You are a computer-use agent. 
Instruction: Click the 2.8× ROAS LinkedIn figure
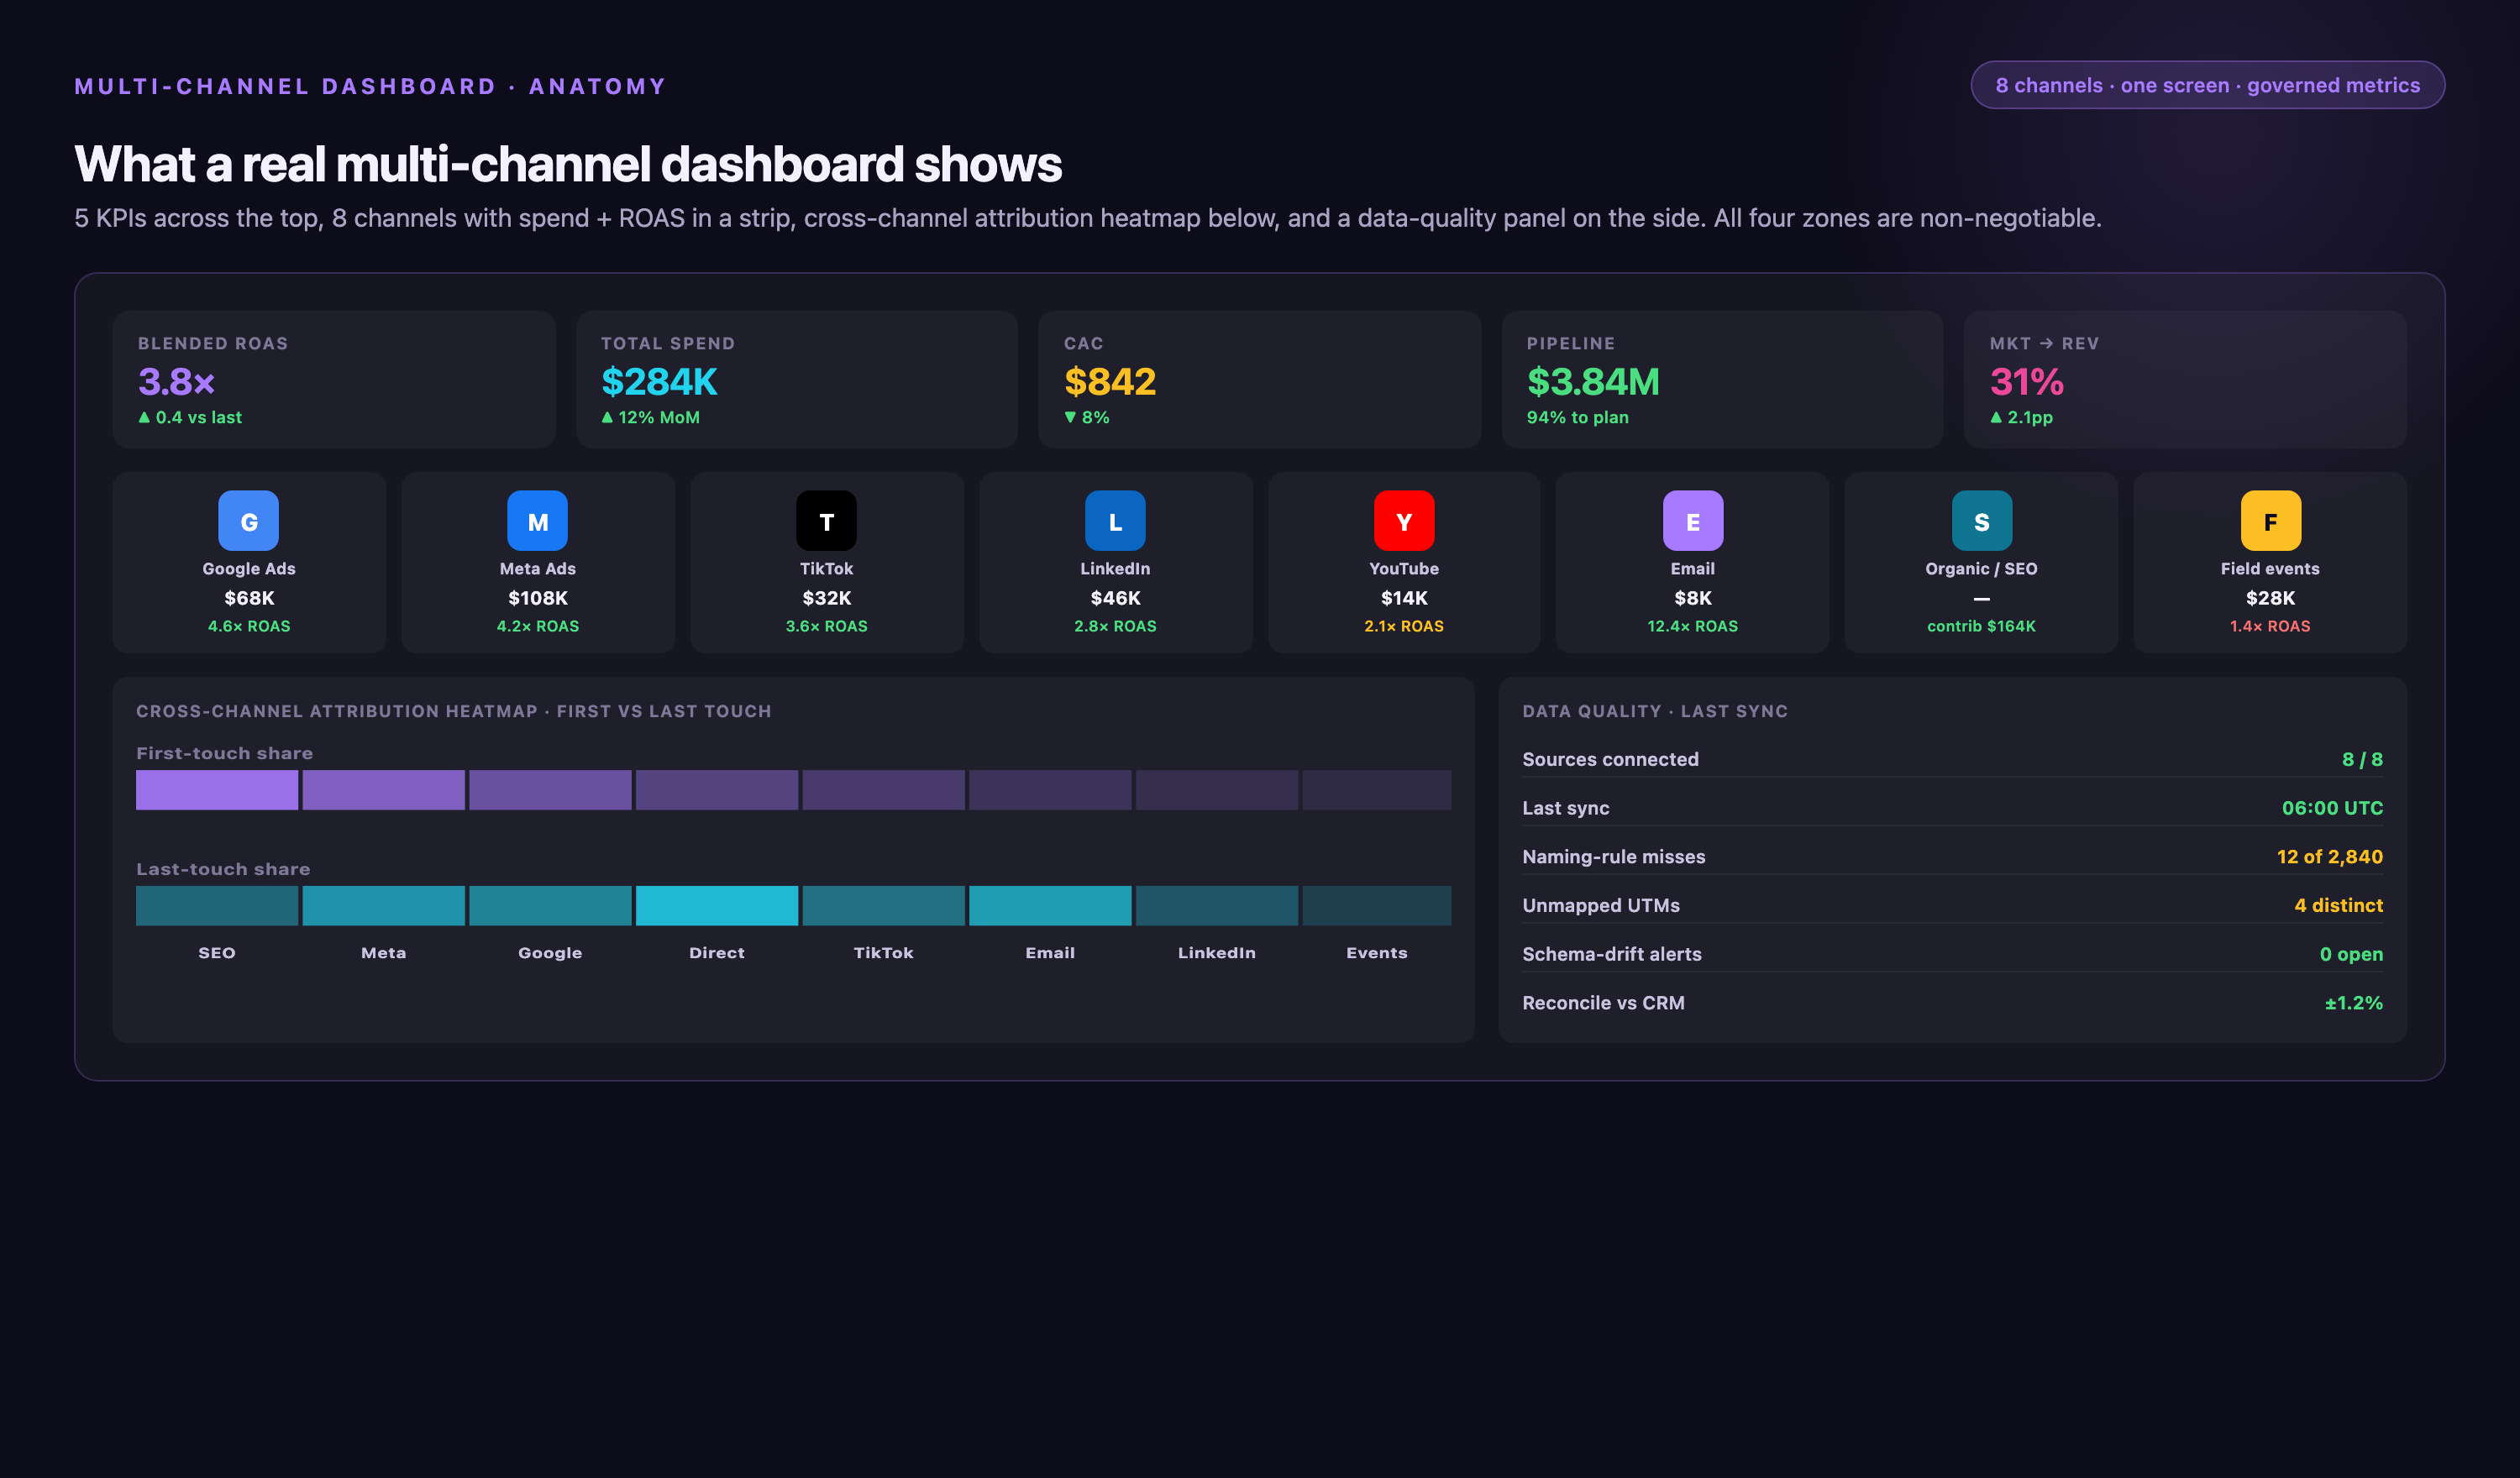pyautogui.click(x=1115, y=626)
